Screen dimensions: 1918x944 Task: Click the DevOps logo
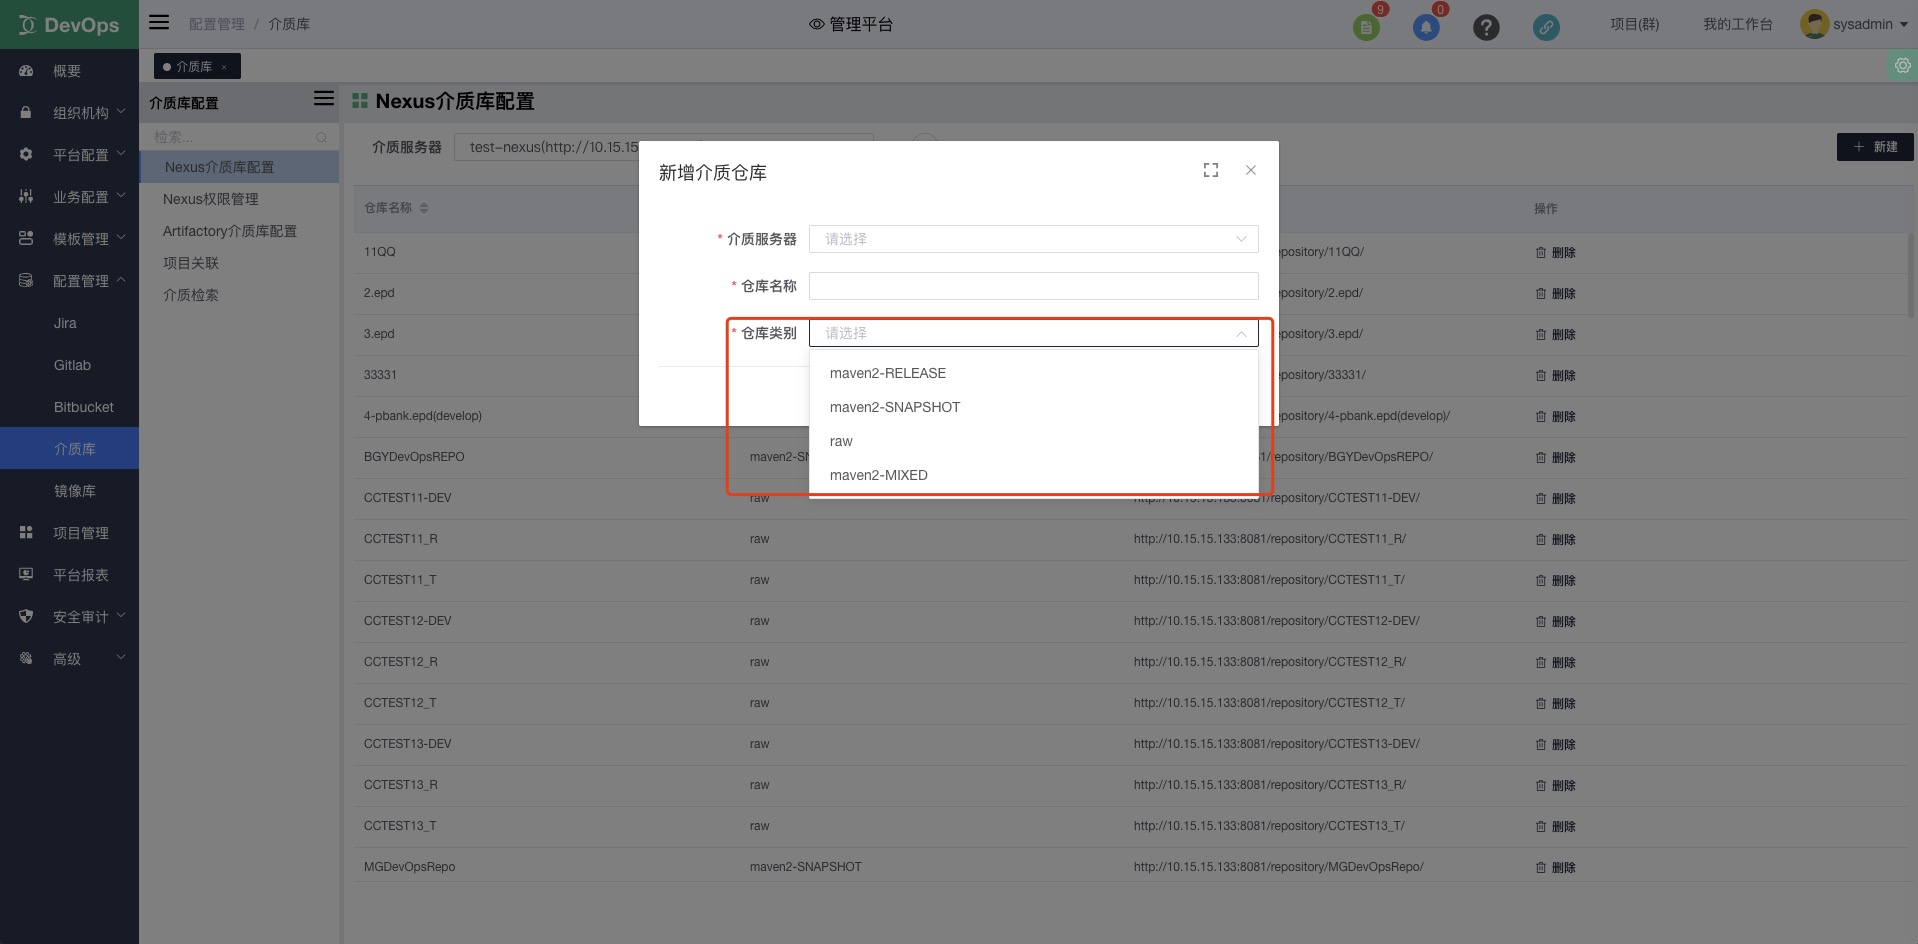[x=69, y=24]
